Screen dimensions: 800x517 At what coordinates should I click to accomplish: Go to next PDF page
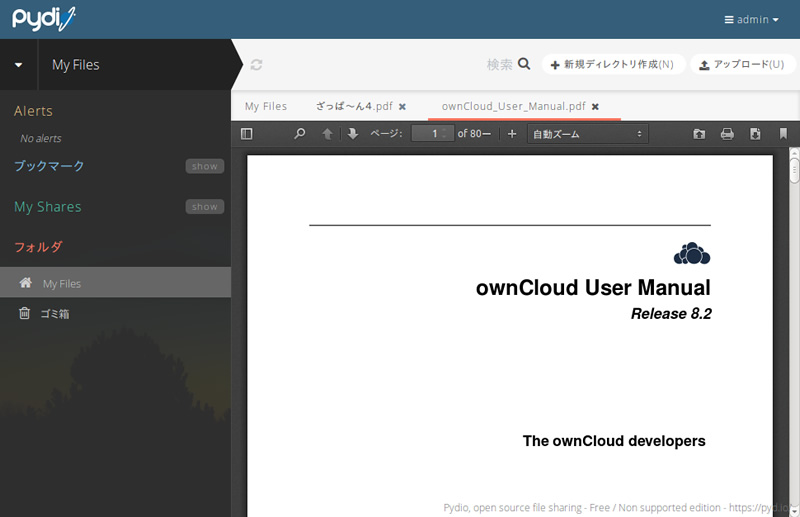coord(353,134)
